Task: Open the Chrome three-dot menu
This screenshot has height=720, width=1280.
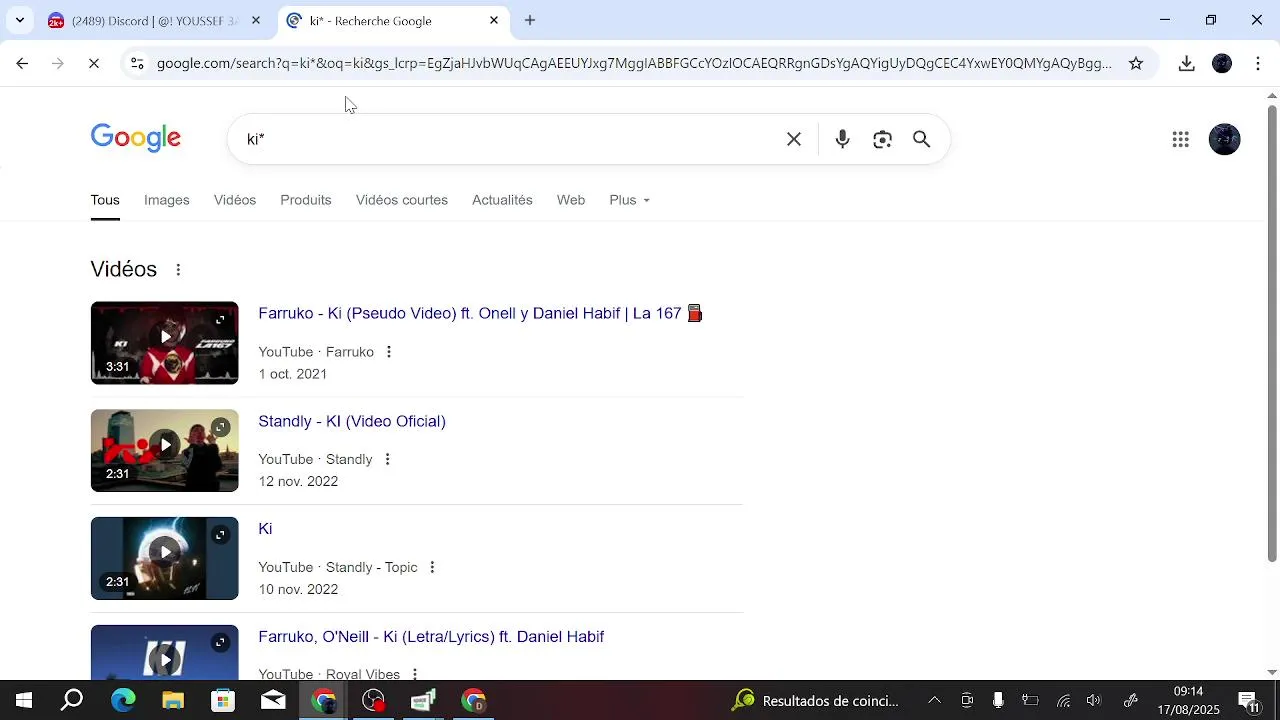Action: pos(1258,63)
